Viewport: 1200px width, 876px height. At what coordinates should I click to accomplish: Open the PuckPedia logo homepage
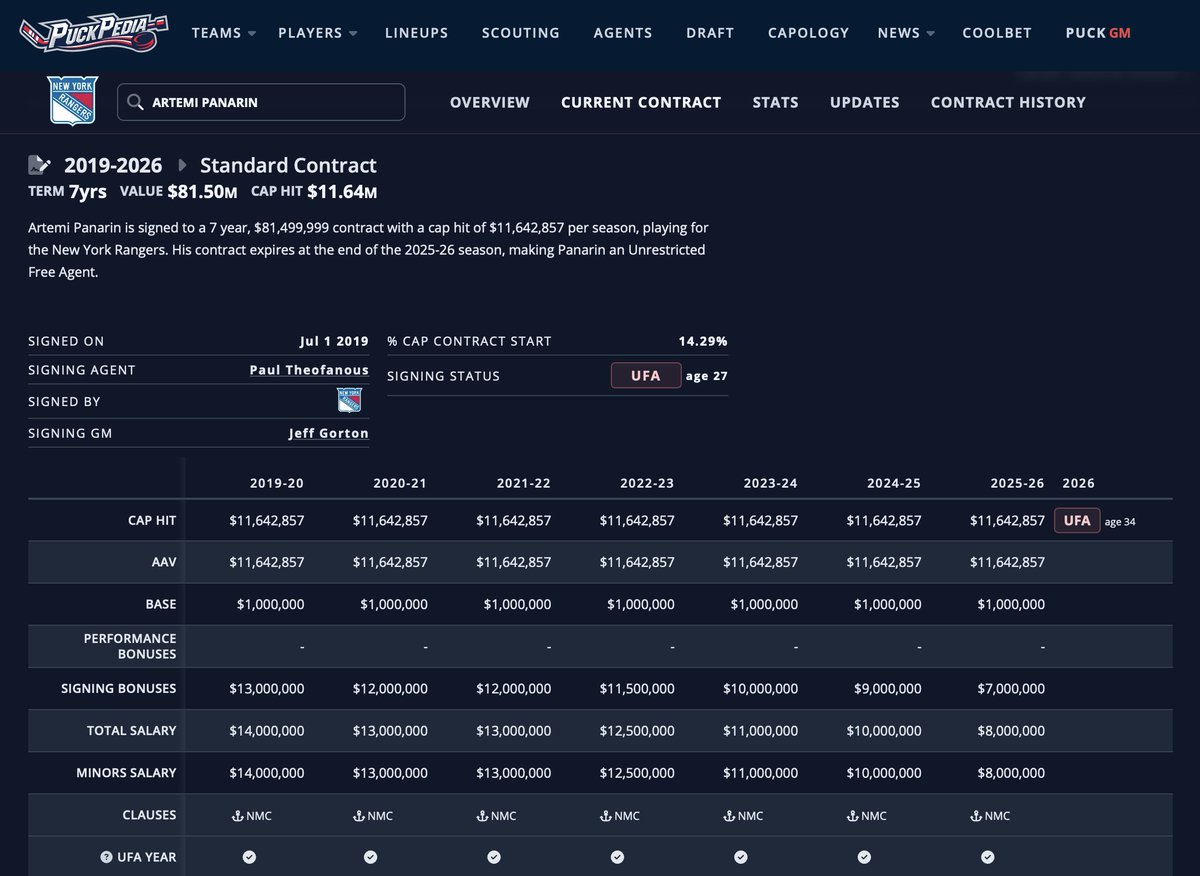(x=95, y=32)
